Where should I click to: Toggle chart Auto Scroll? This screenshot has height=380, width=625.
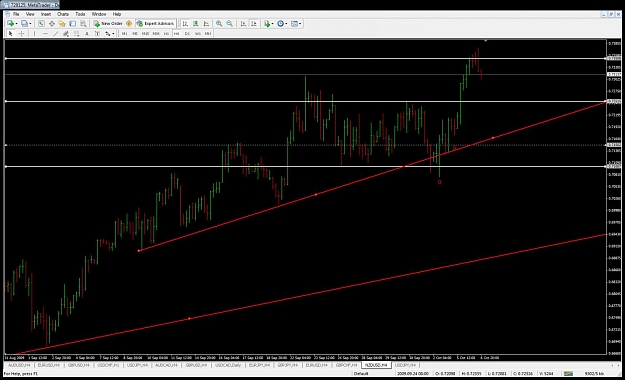point(243,24)
